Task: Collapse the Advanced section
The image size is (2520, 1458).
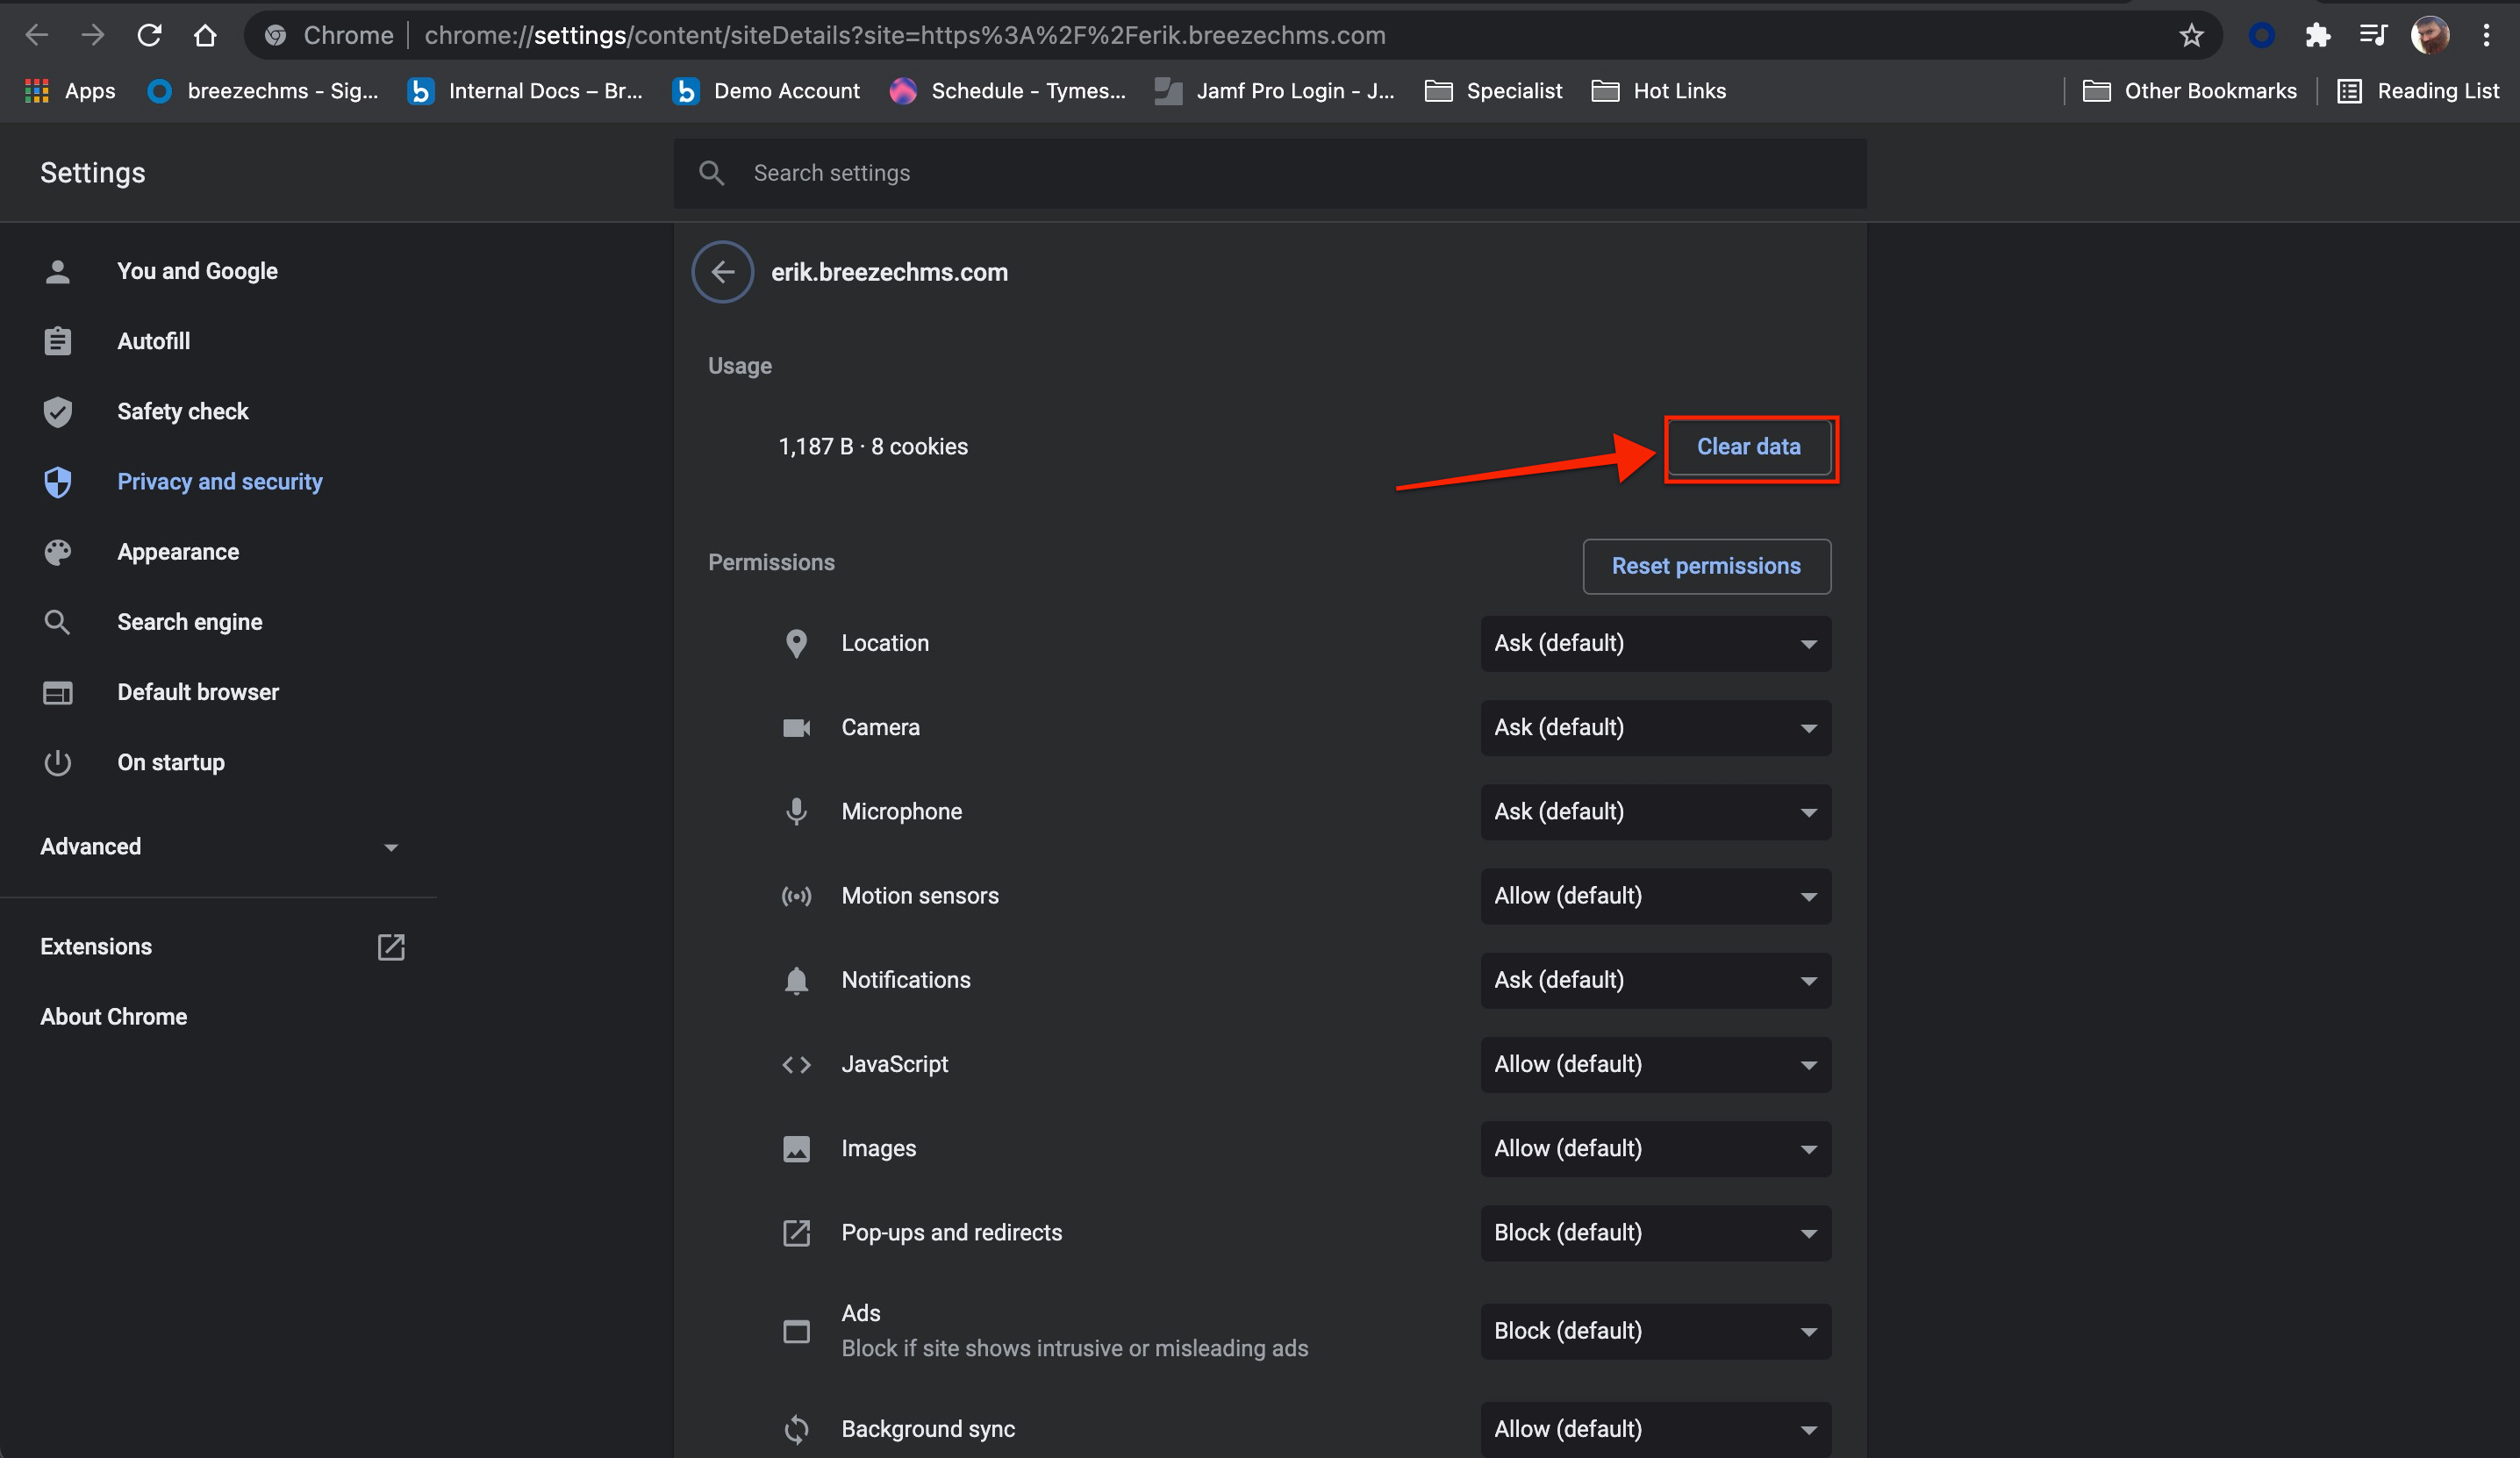Action: click(391, 846)
